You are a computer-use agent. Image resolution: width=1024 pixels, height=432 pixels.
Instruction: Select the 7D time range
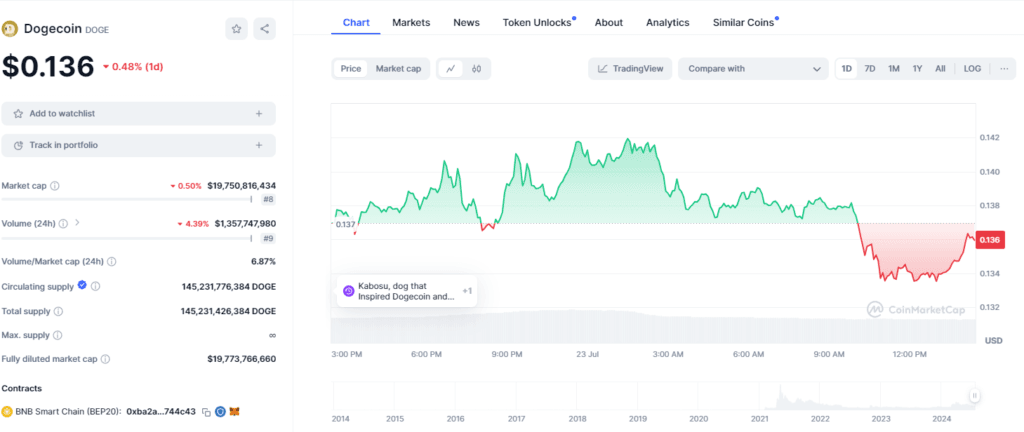(x=870, y=69)
